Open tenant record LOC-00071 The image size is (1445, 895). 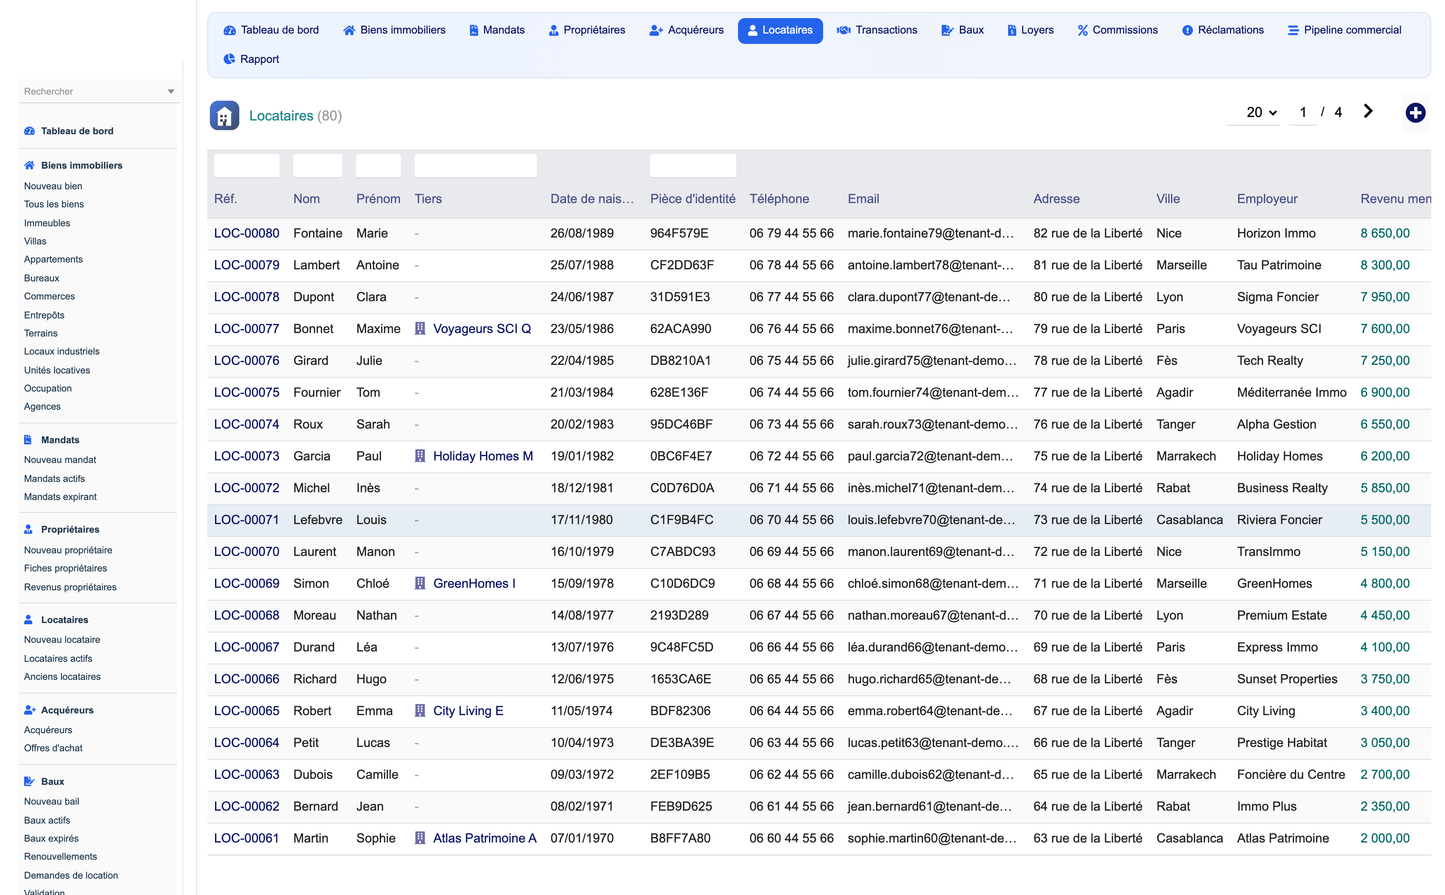click(x=247, y=520)
